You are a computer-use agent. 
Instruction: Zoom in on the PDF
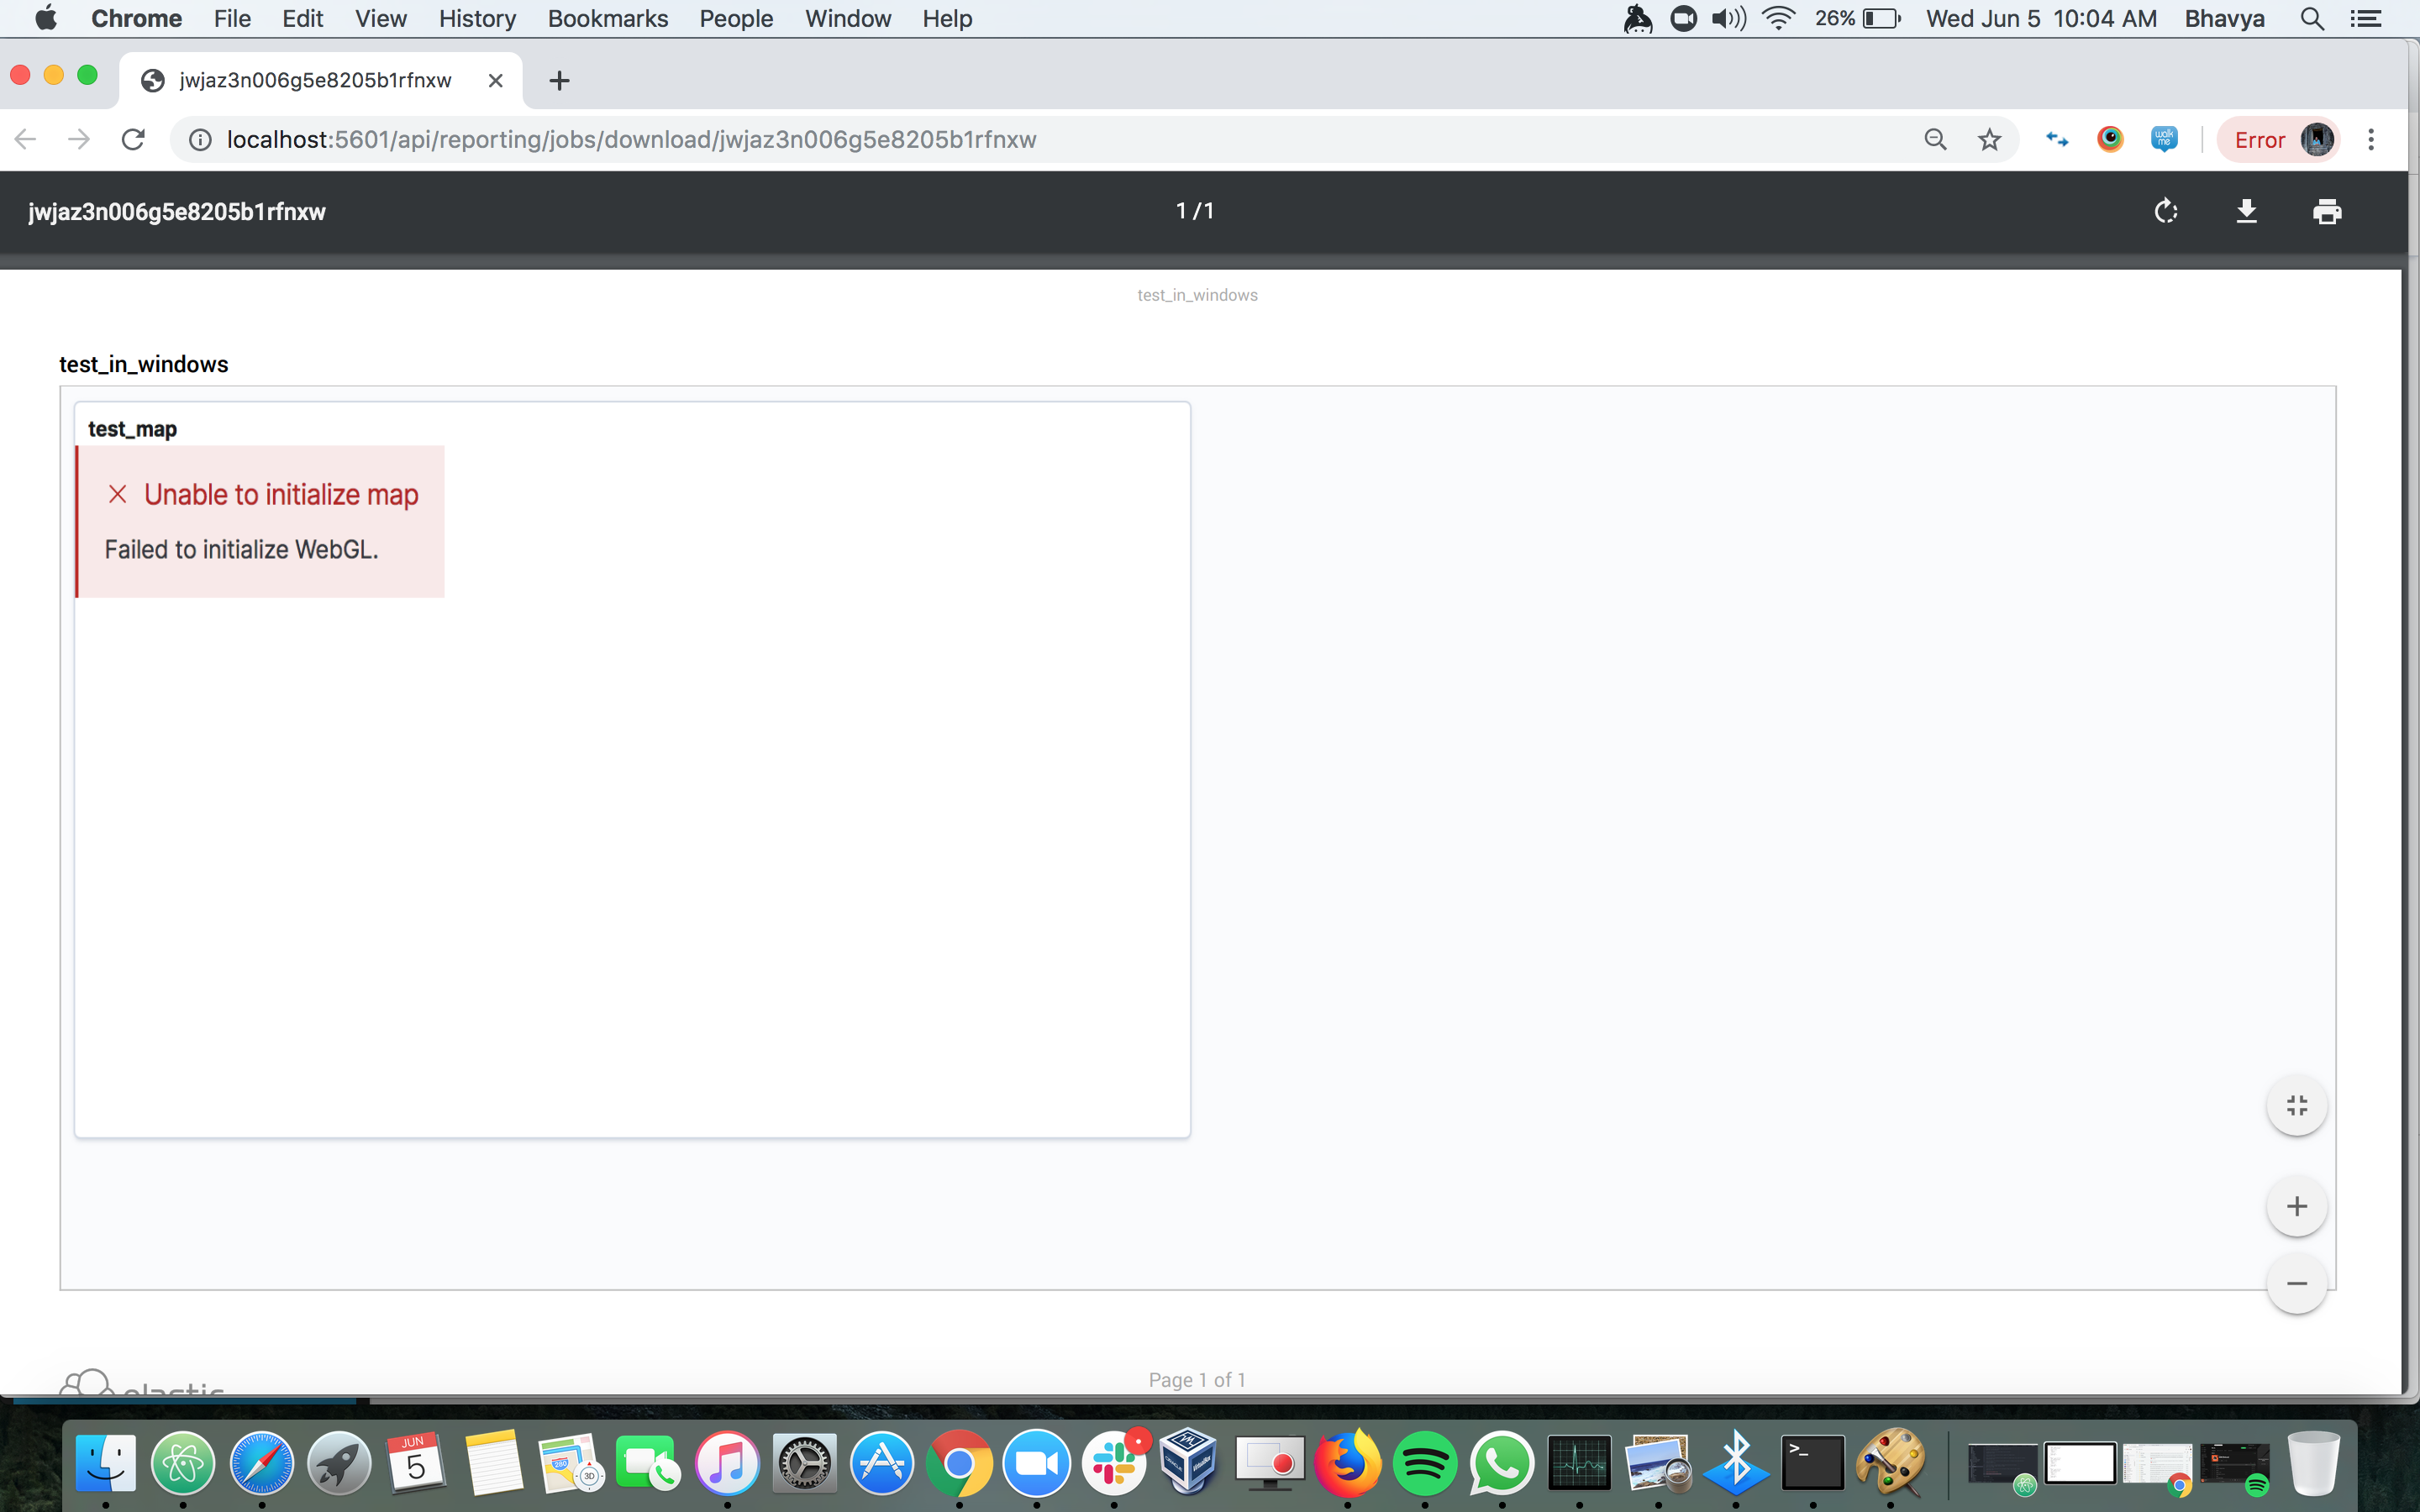click(x=2296, y=1206)
